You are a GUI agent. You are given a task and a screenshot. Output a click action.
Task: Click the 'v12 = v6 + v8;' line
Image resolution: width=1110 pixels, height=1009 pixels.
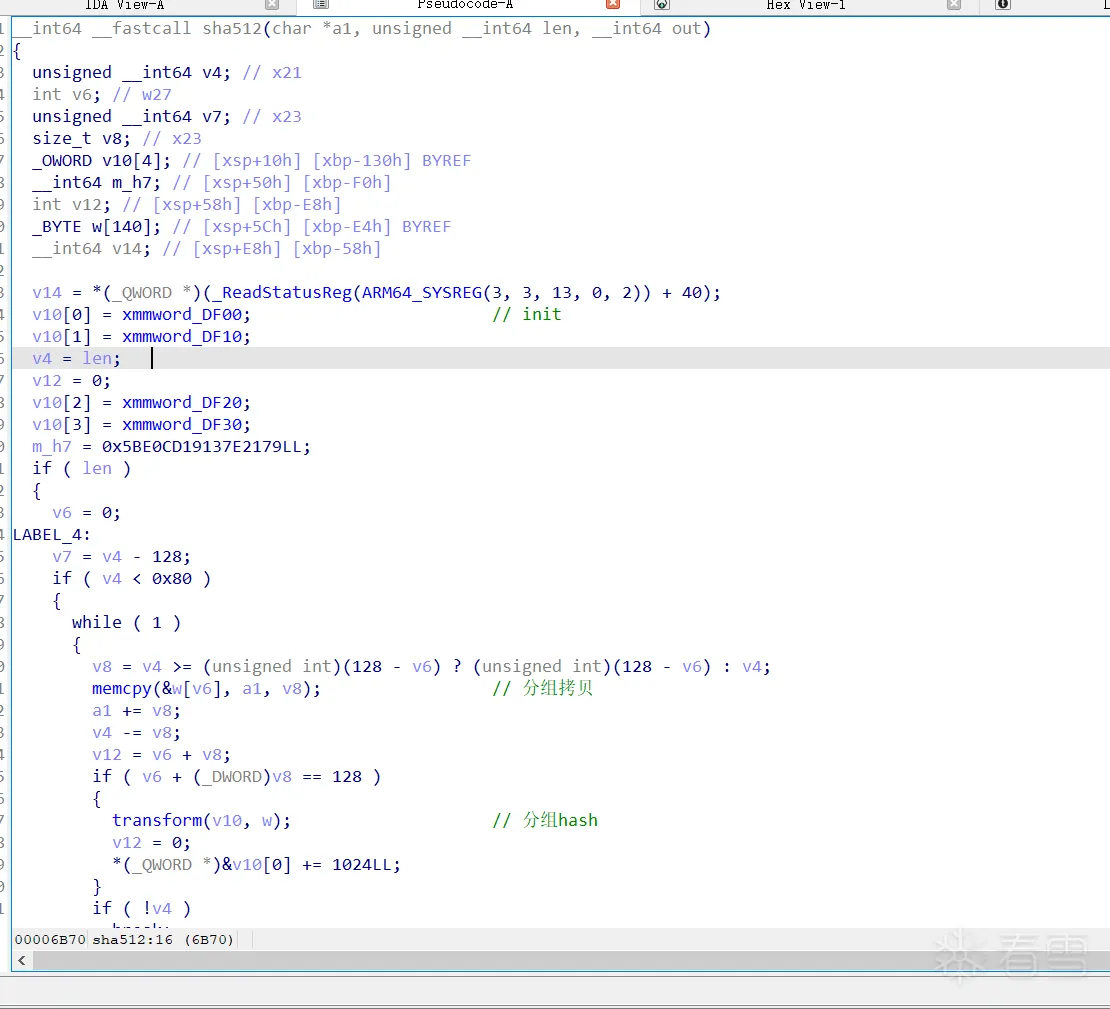[161, 754]
